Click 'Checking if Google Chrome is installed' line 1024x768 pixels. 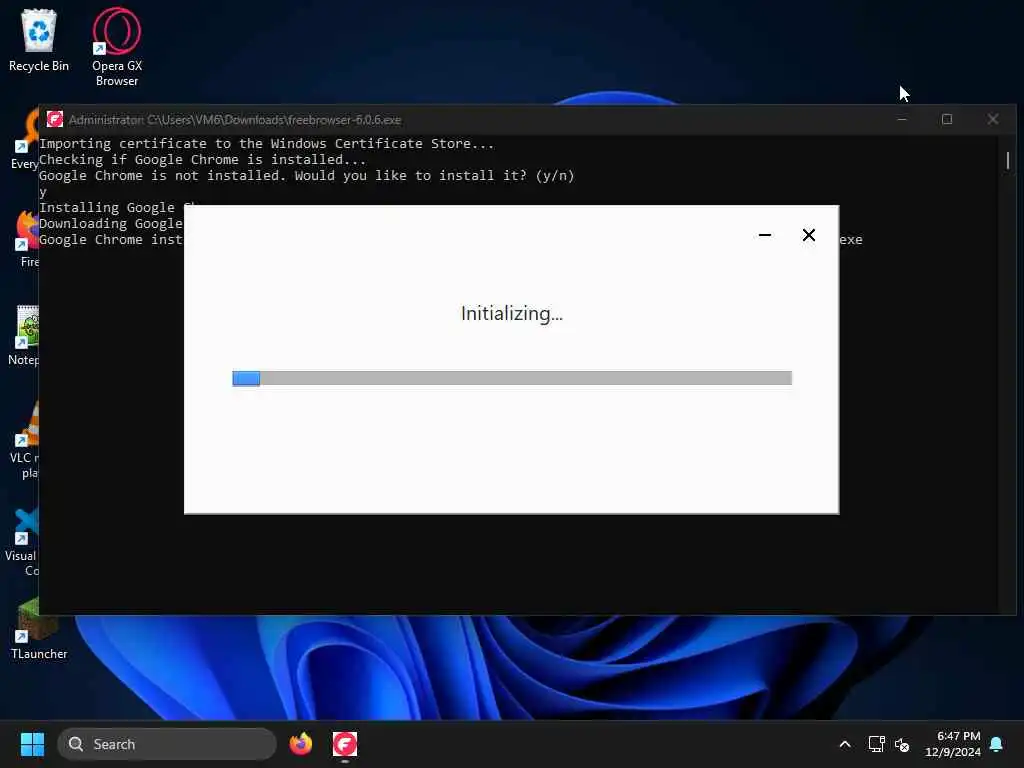[x=202, y=159]
